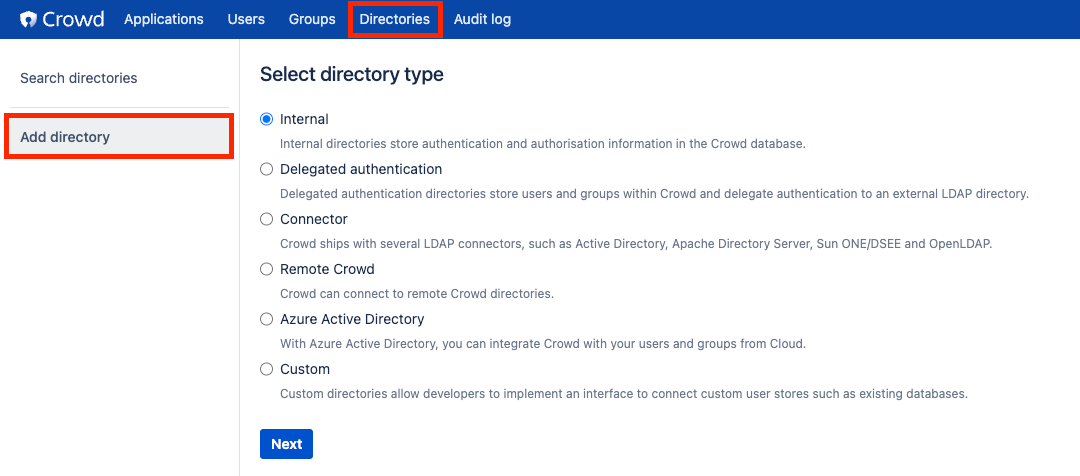
Task: Open the Audit log page
Action: 482,19
